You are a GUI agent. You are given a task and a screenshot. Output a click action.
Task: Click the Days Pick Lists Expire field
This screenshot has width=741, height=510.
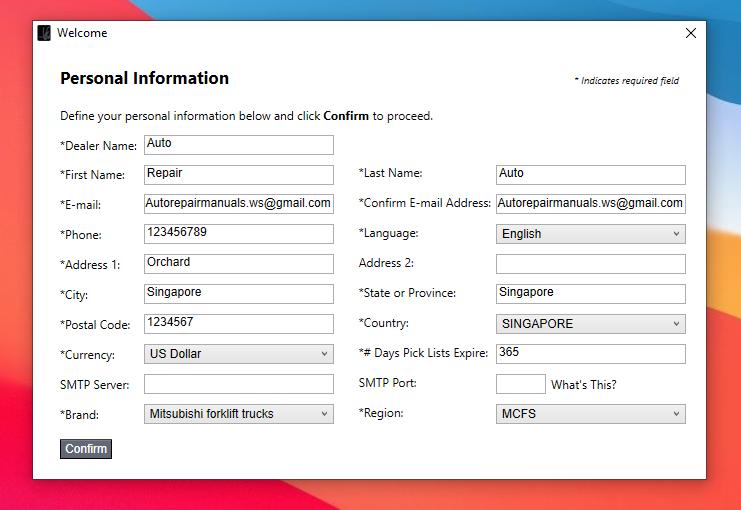591,354
